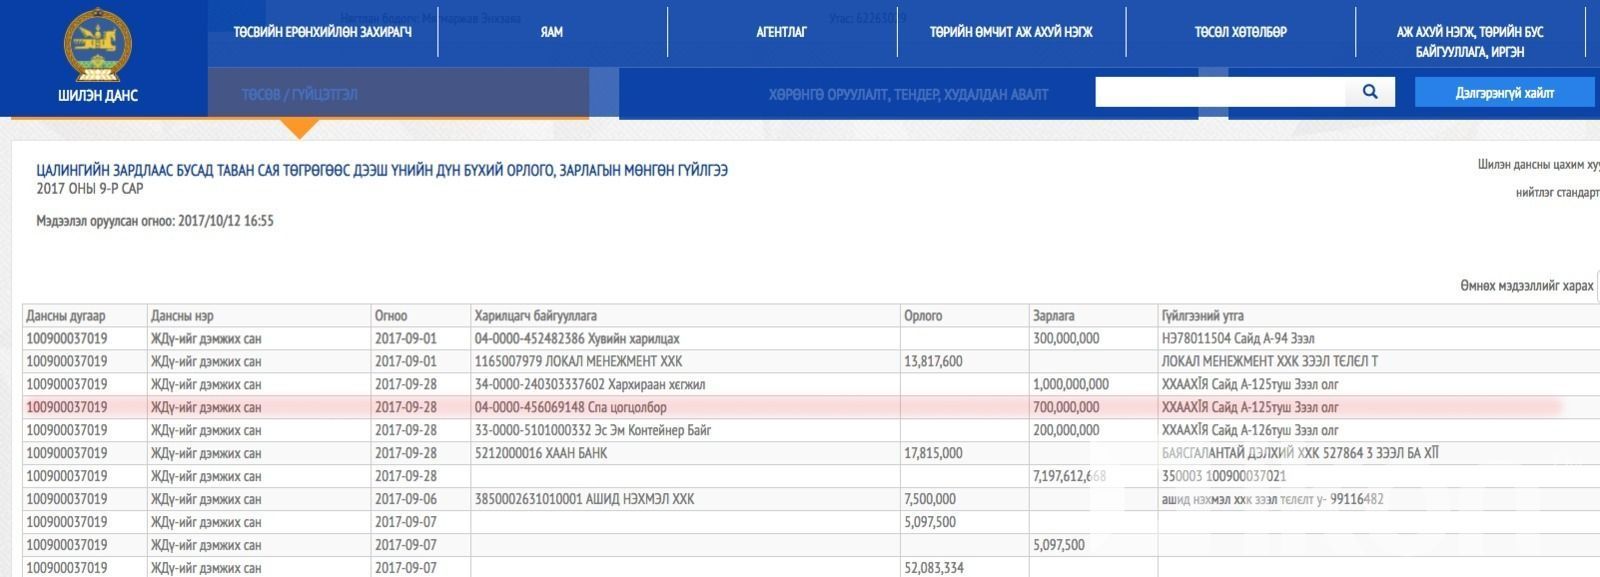Open the ЯАМ menu item

(x=551, y=32)
